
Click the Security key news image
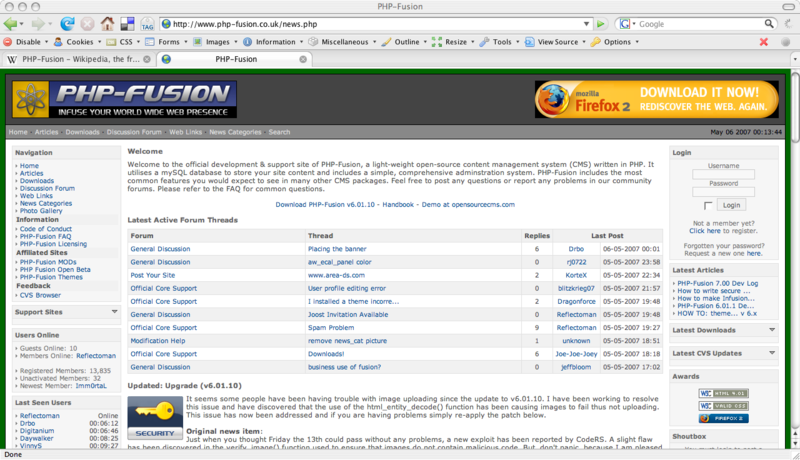pos(155,418)
